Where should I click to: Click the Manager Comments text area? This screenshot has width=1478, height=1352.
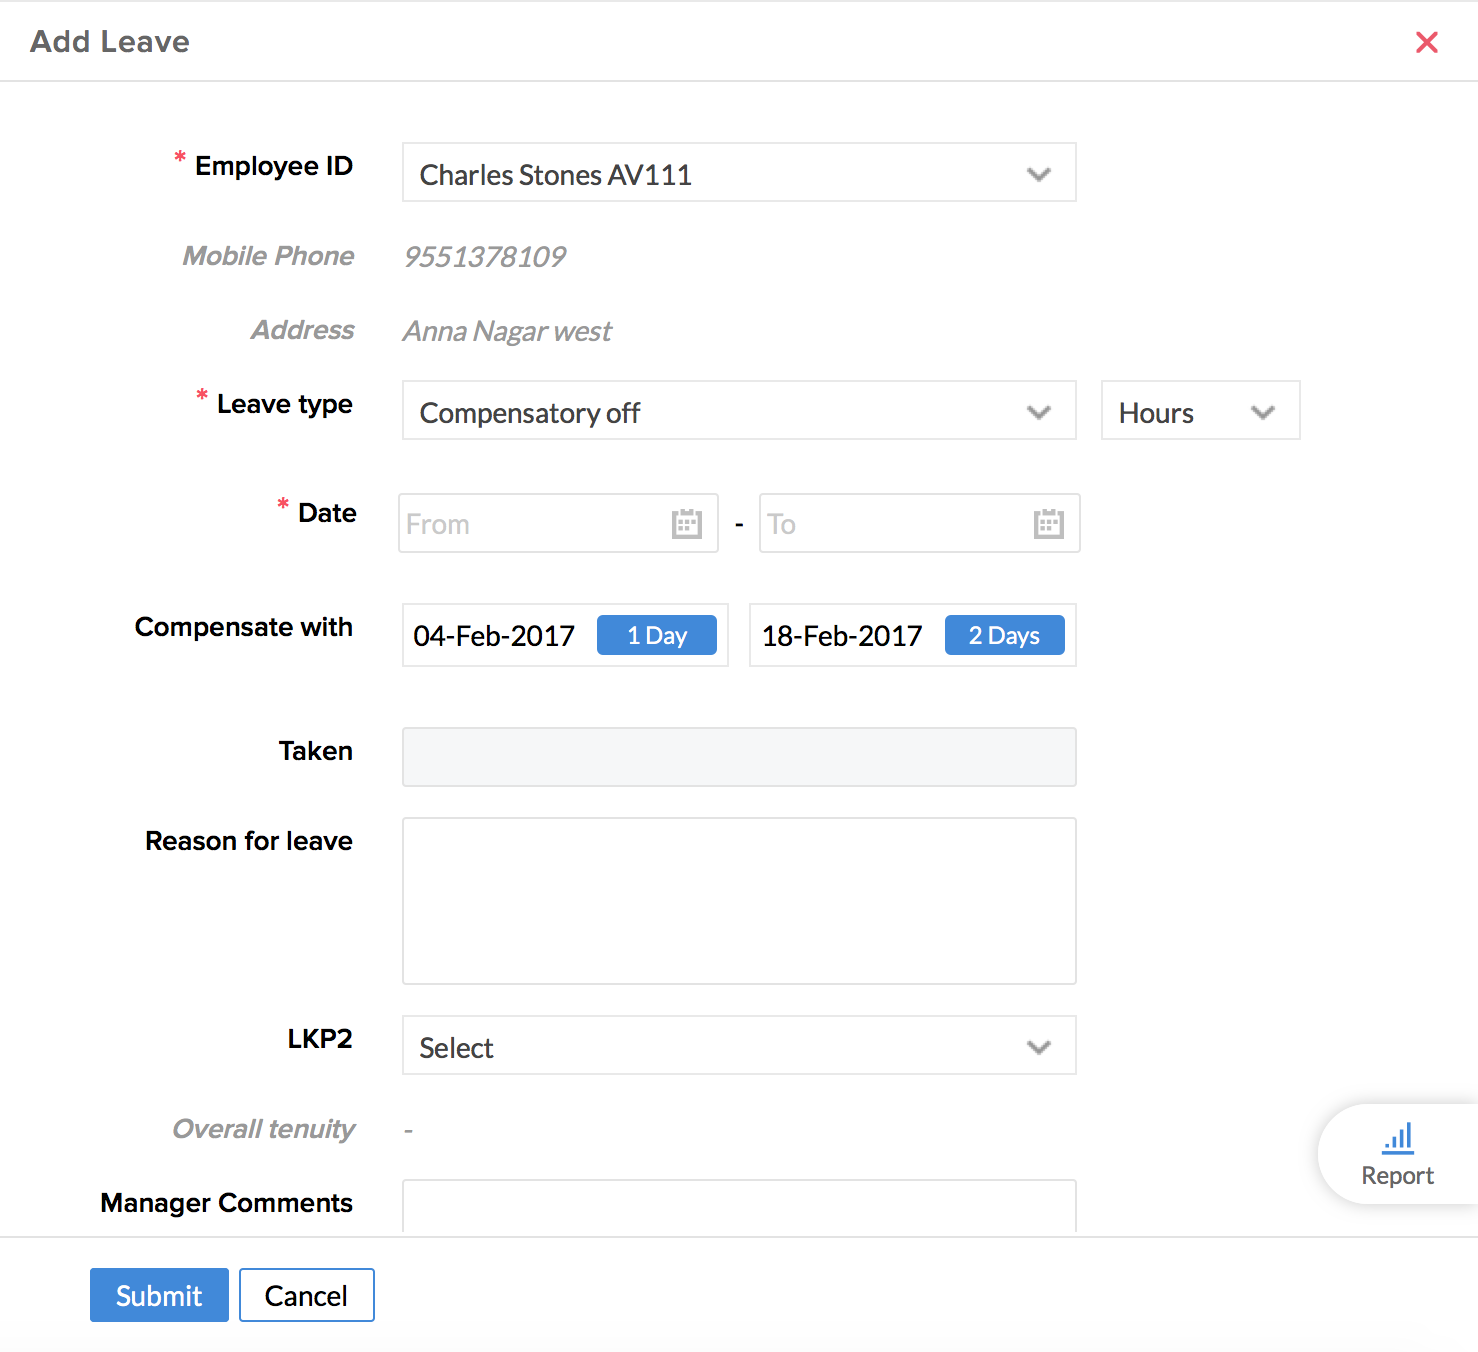tap(738, 1206)
